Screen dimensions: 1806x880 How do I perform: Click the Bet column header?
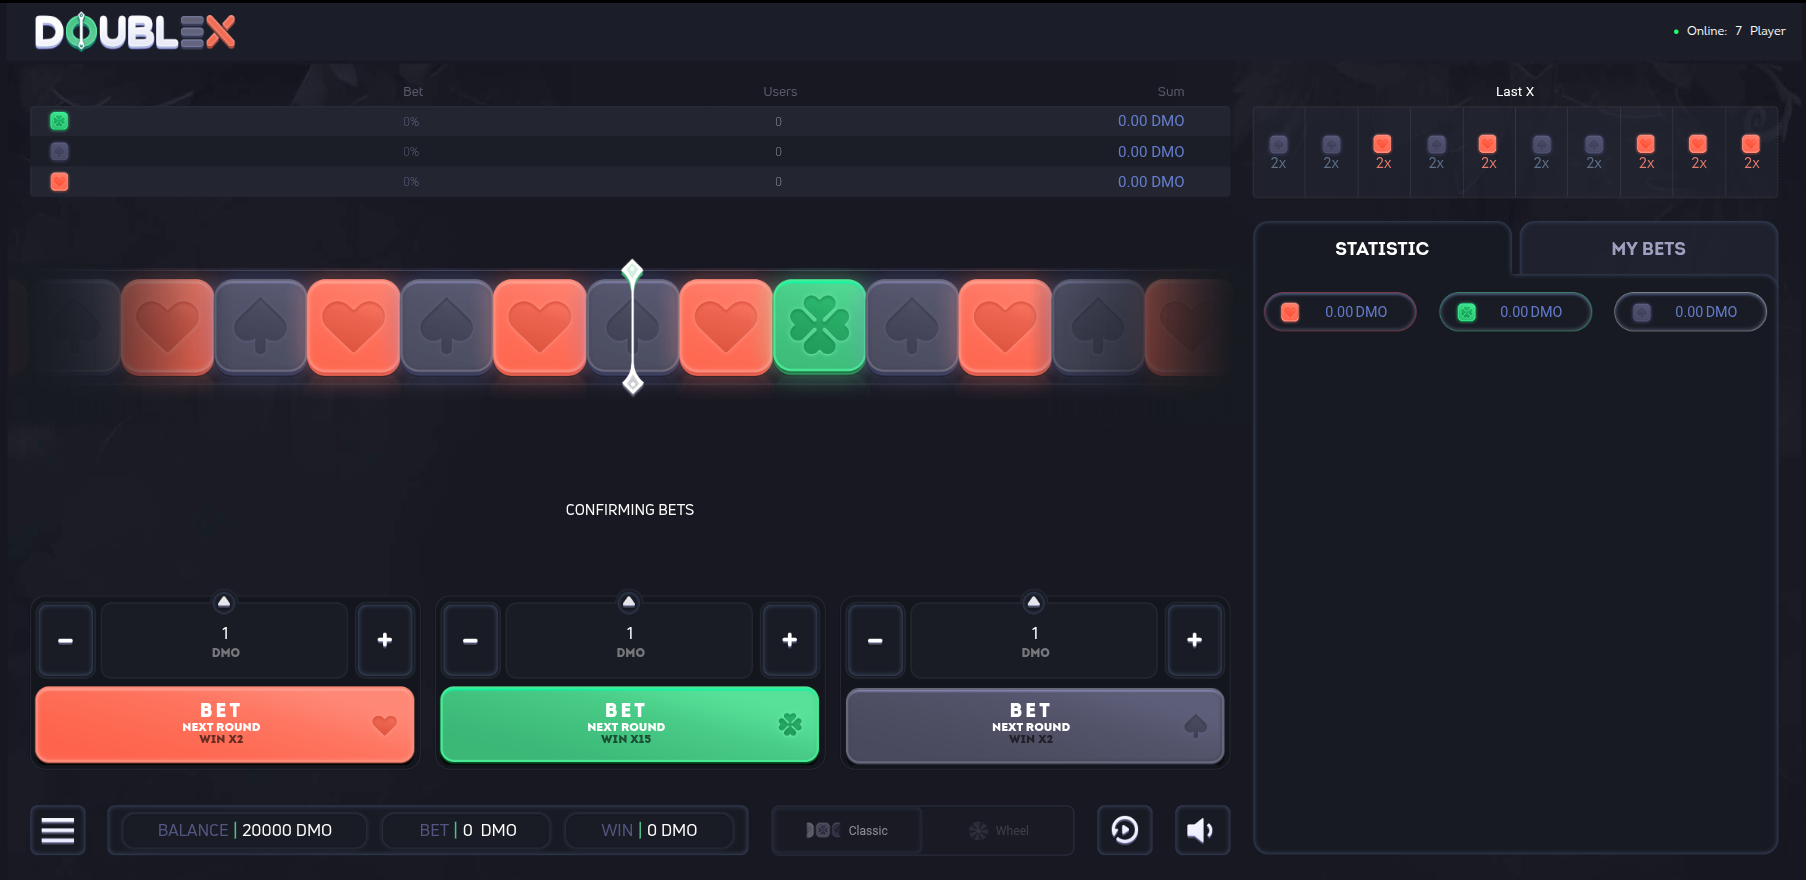[x=413, y=92]
